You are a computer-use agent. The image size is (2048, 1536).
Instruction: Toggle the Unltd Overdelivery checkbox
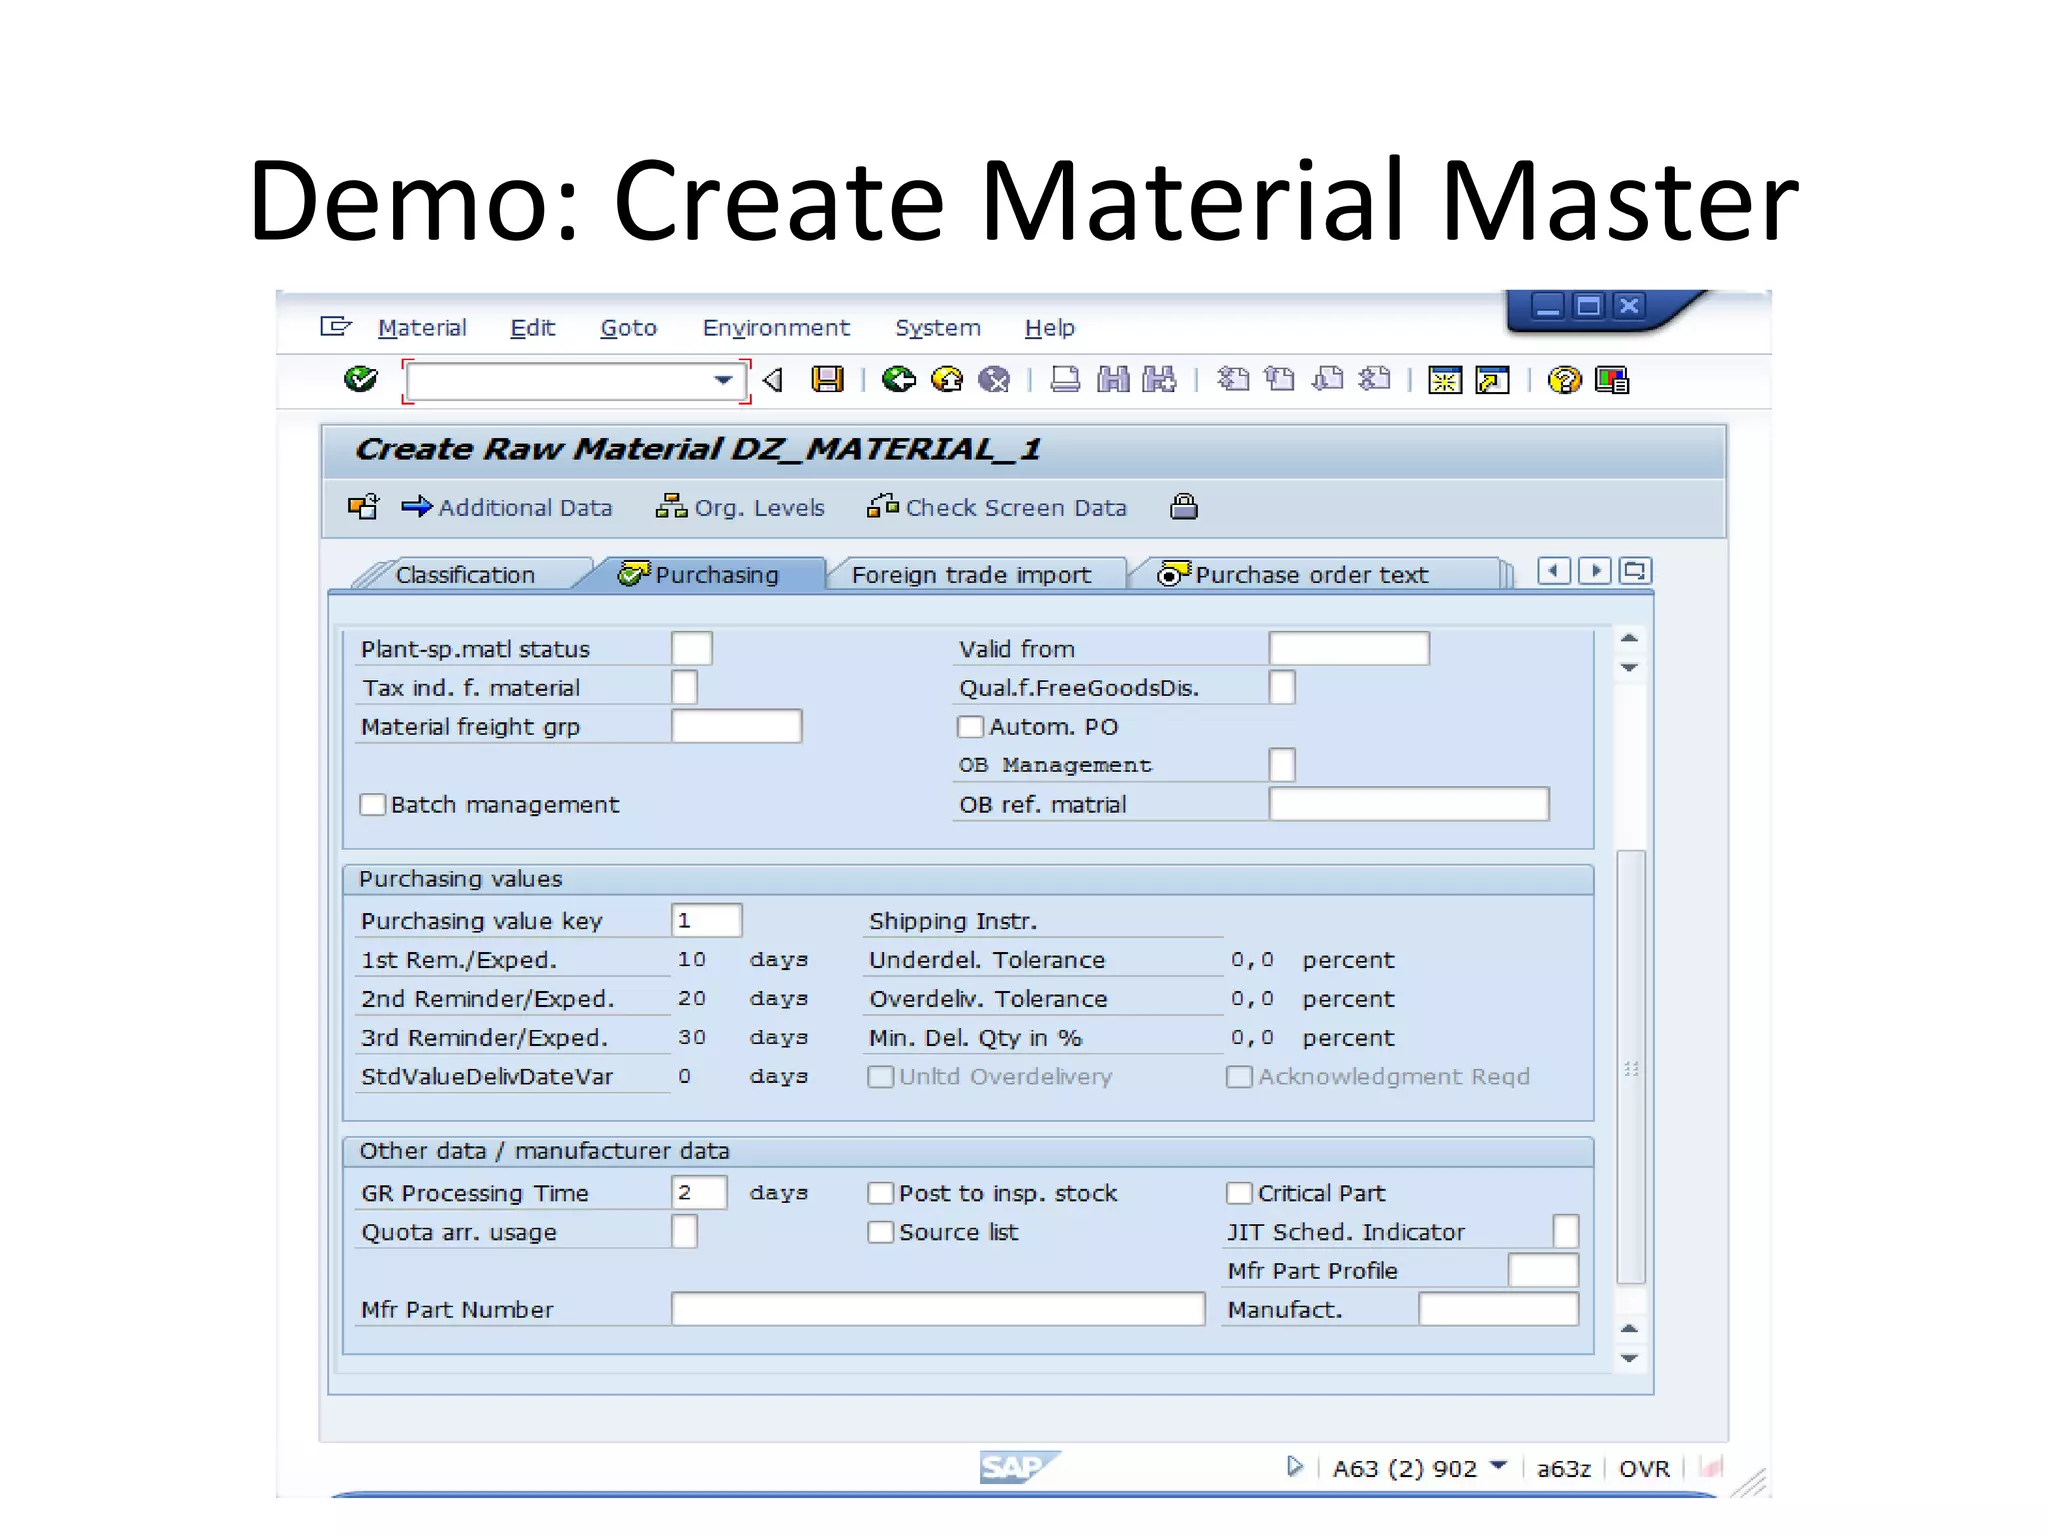click(880, 1077)
